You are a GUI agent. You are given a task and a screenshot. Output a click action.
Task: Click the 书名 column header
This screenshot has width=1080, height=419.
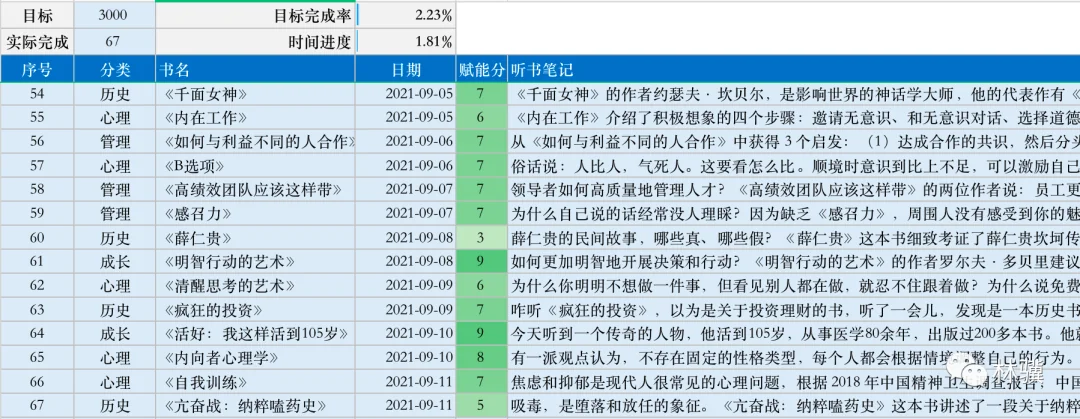click(x=256, y=70)
